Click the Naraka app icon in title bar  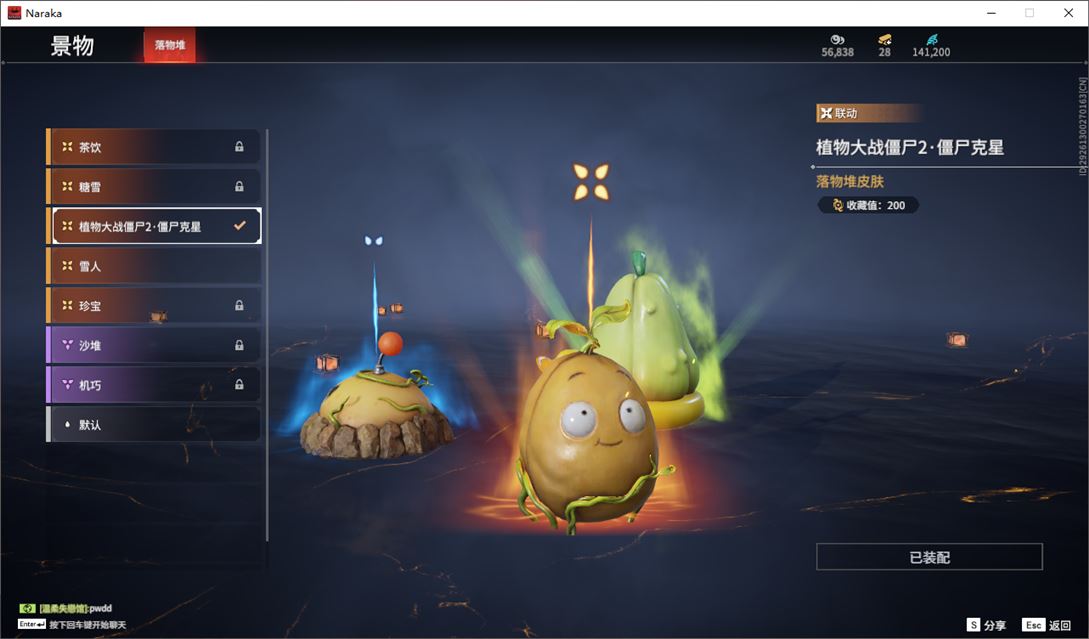pos(14,13)
